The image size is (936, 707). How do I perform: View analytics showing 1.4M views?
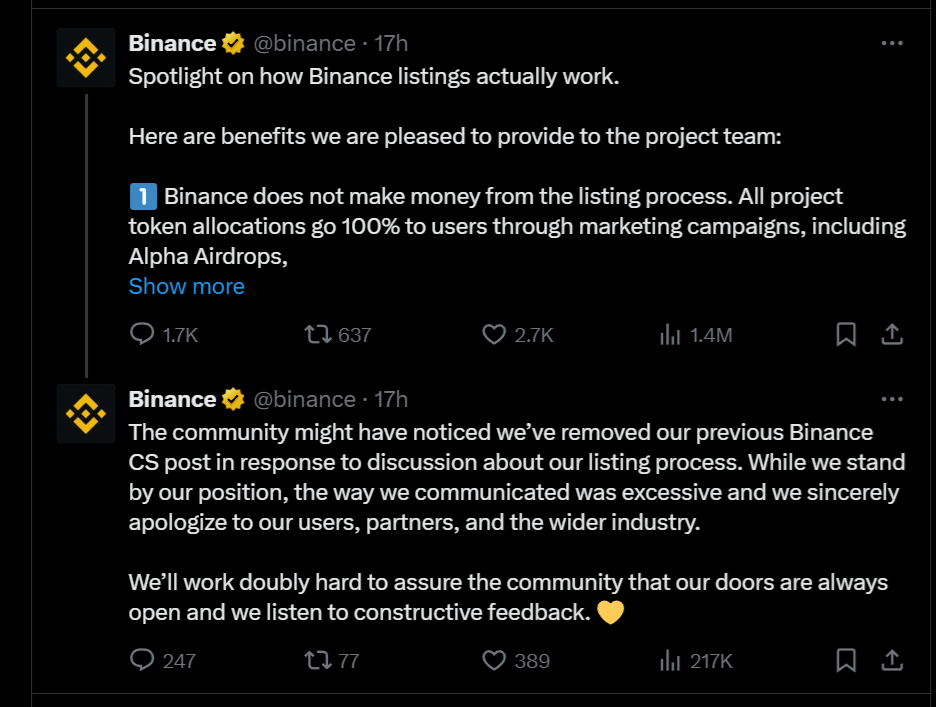(x=670, y=335)
